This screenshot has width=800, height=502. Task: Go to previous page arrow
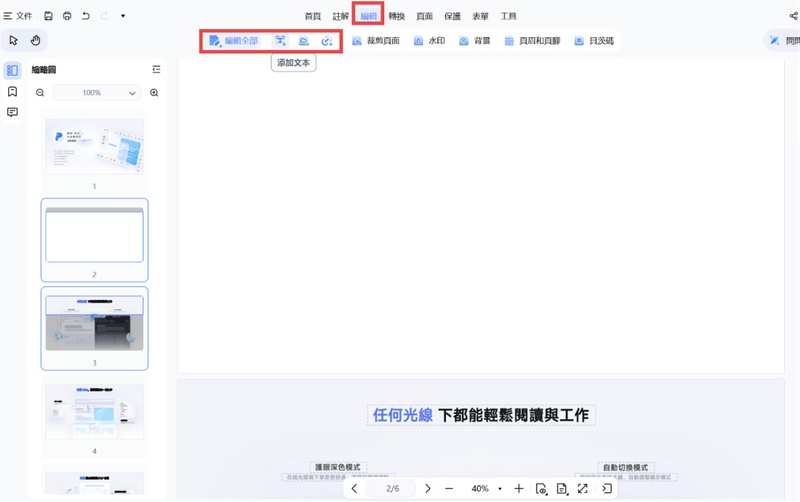click(354, 488)
